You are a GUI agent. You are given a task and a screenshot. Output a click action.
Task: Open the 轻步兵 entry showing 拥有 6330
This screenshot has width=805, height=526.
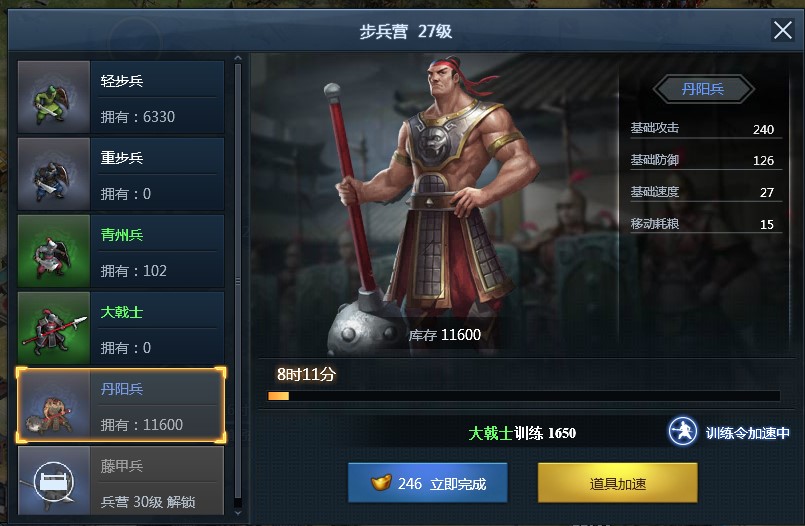point(121,97)
